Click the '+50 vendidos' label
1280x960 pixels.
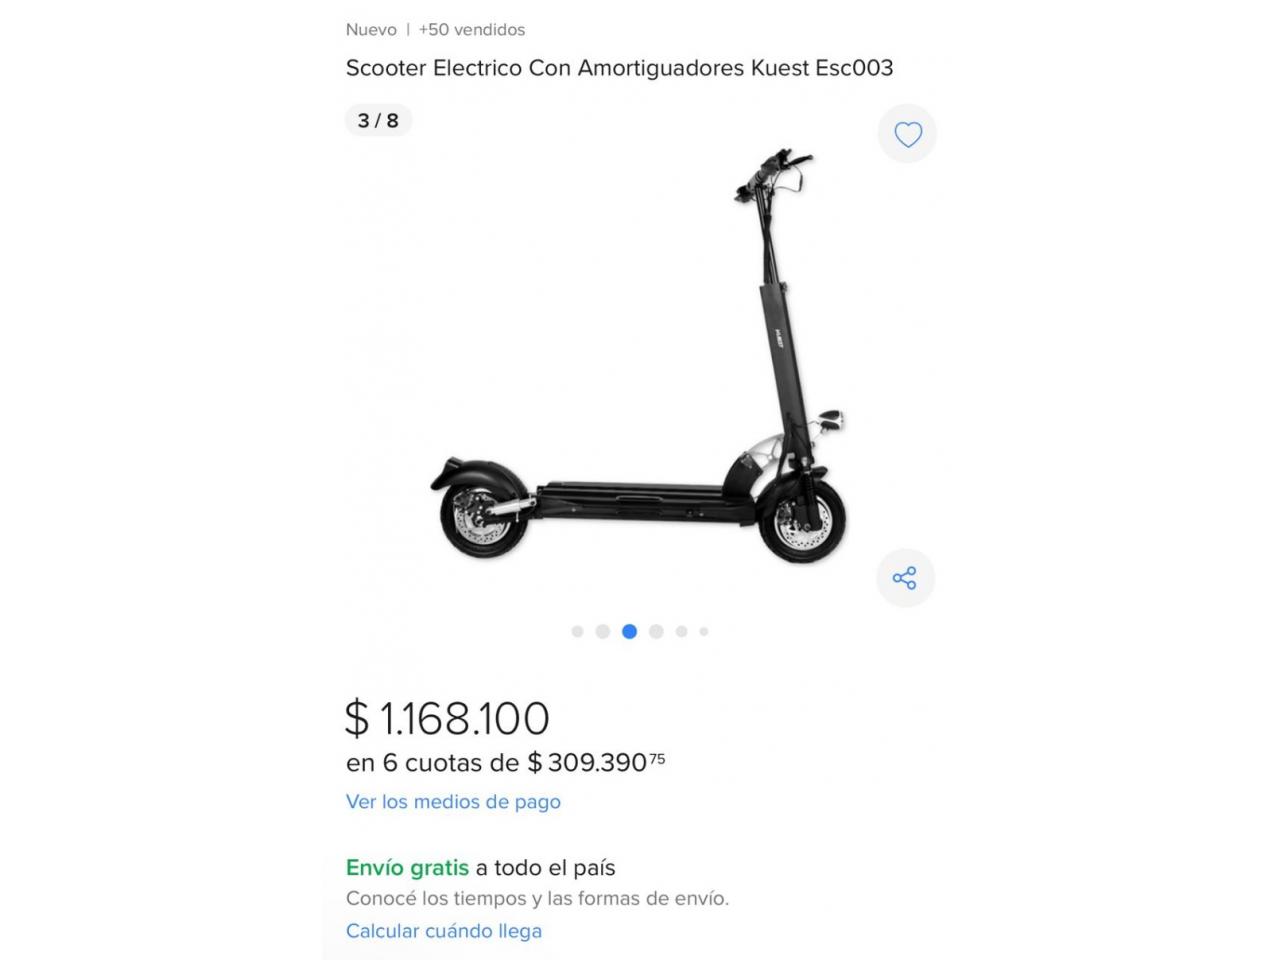point(472,30)
